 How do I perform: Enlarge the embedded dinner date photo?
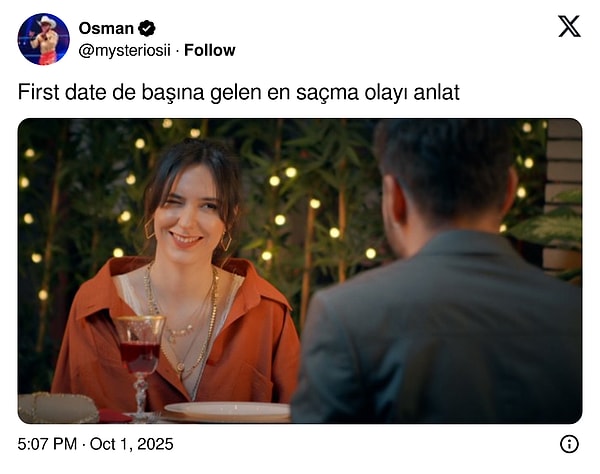coord(300,271)
